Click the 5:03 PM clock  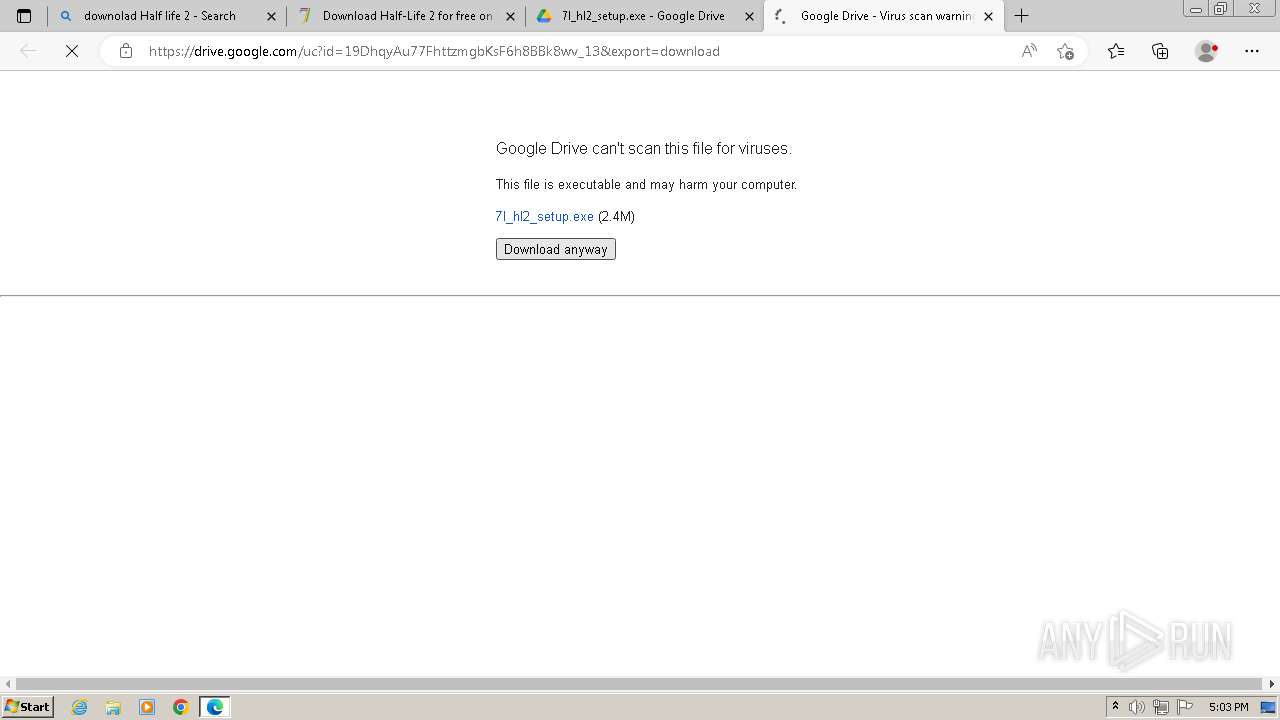(1228, 707)
